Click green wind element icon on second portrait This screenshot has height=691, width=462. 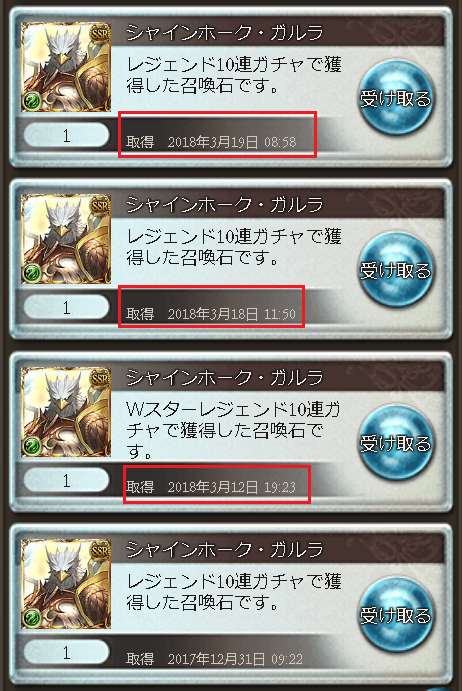click(32, 273)
